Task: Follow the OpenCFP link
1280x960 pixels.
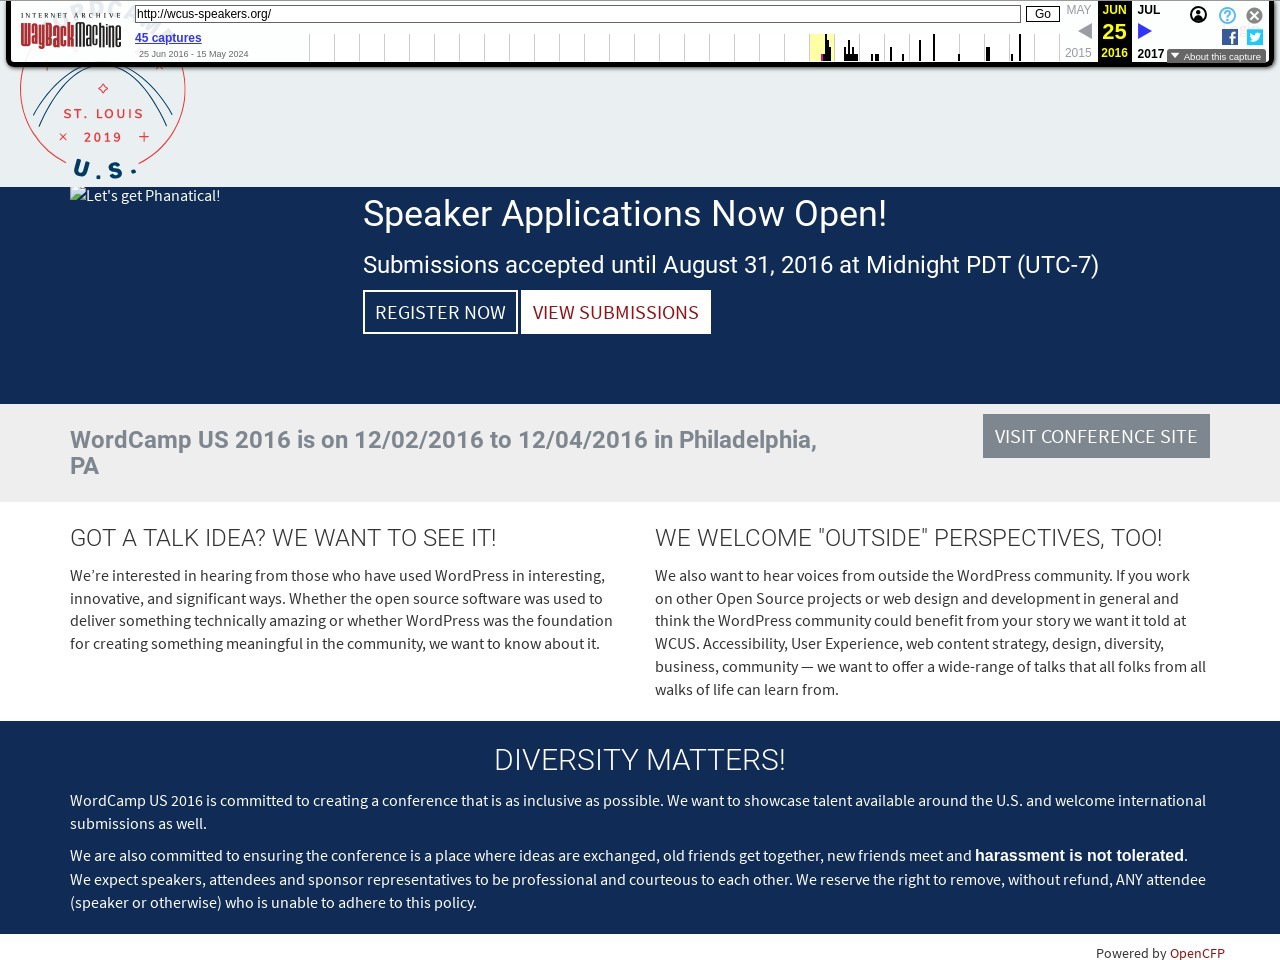Action: 1197,953
